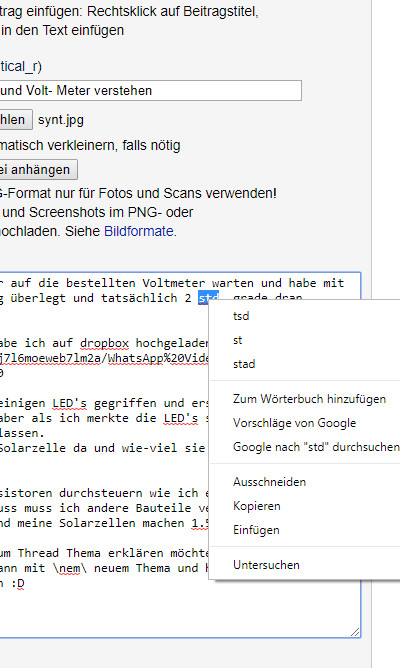Screen dimensions: 400x668
Task: Click the word "Voltmeter" in the textarea
Action: tap(173, 283)
